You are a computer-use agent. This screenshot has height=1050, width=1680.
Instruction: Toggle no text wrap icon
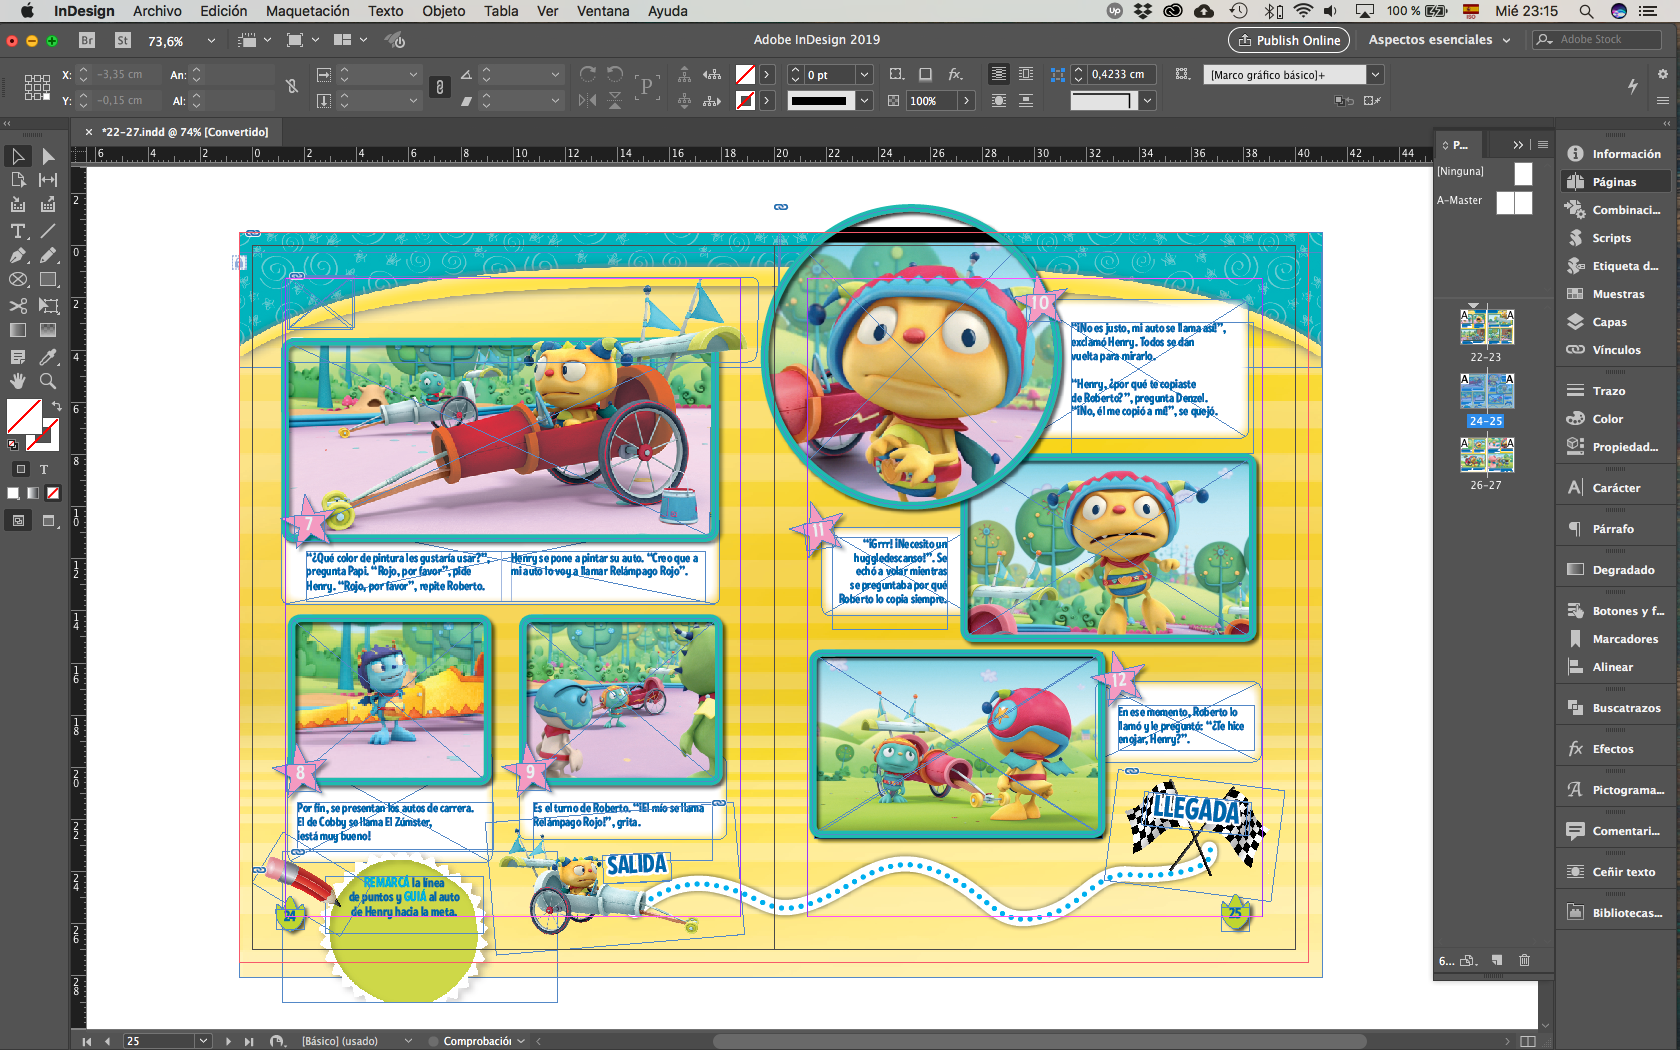[x=999, y=74]
